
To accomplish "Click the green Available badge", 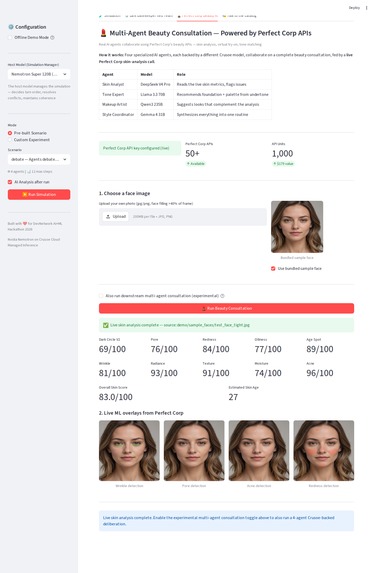I will (x=196, y=164).
